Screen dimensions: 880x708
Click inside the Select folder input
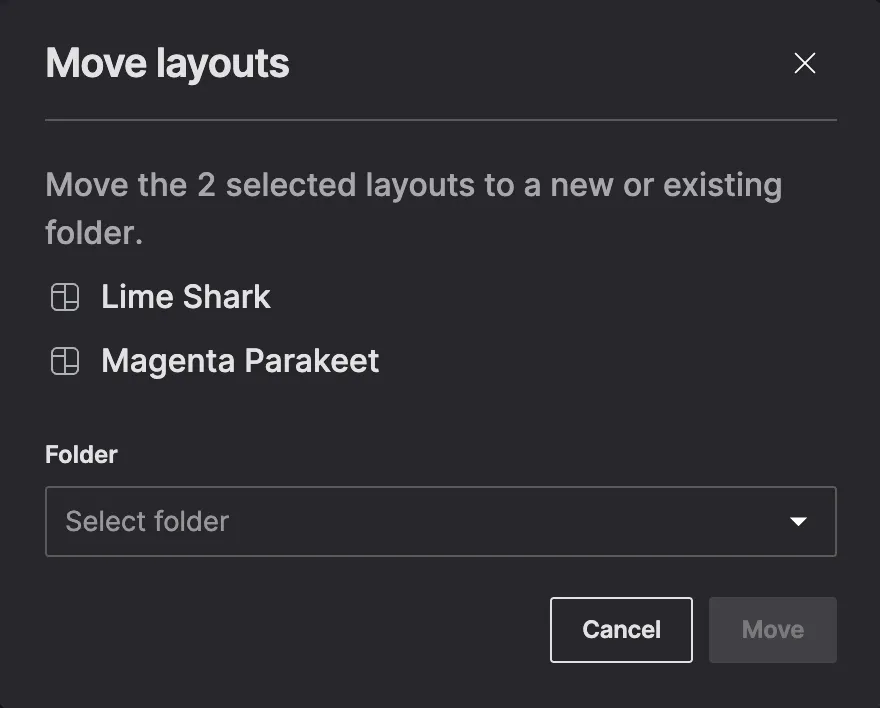click(x=300, y=521)
